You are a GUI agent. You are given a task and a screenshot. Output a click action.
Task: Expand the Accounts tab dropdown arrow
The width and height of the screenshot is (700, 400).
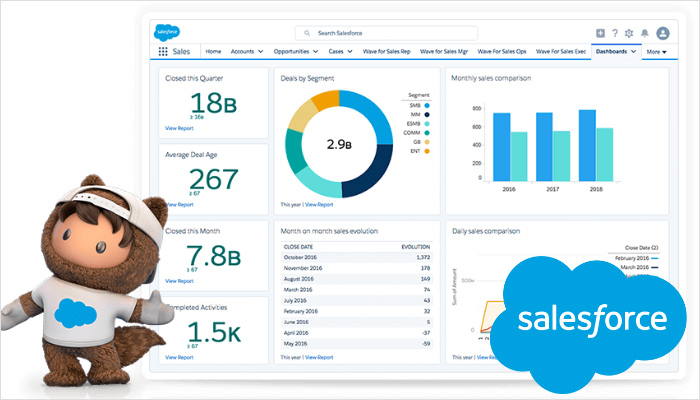pos(260,51)
